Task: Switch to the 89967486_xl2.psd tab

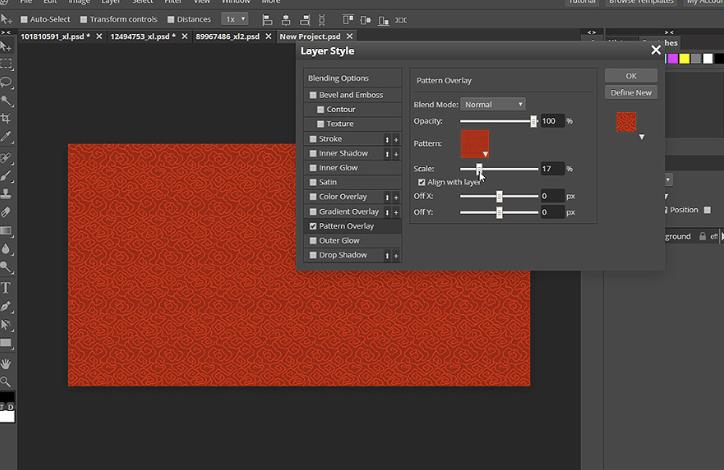Action: pos(226,37)
